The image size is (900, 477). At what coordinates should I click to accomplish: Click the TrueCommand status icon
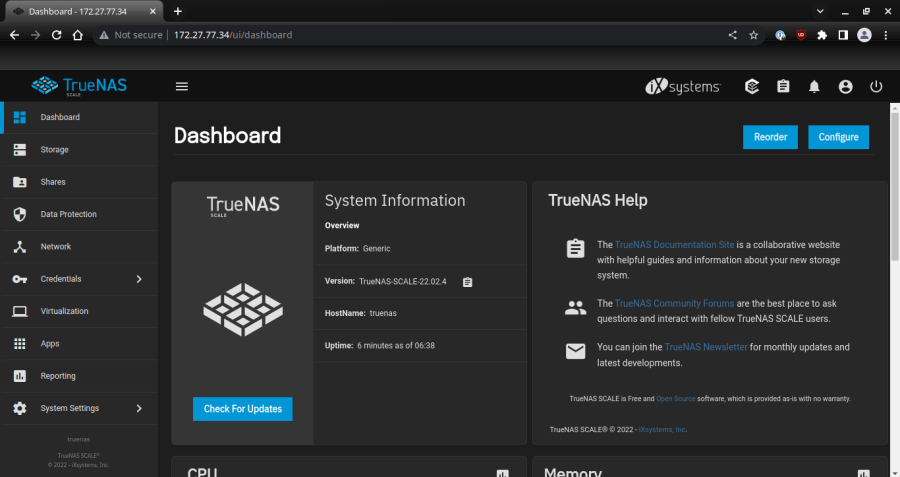tap(752, 87)
